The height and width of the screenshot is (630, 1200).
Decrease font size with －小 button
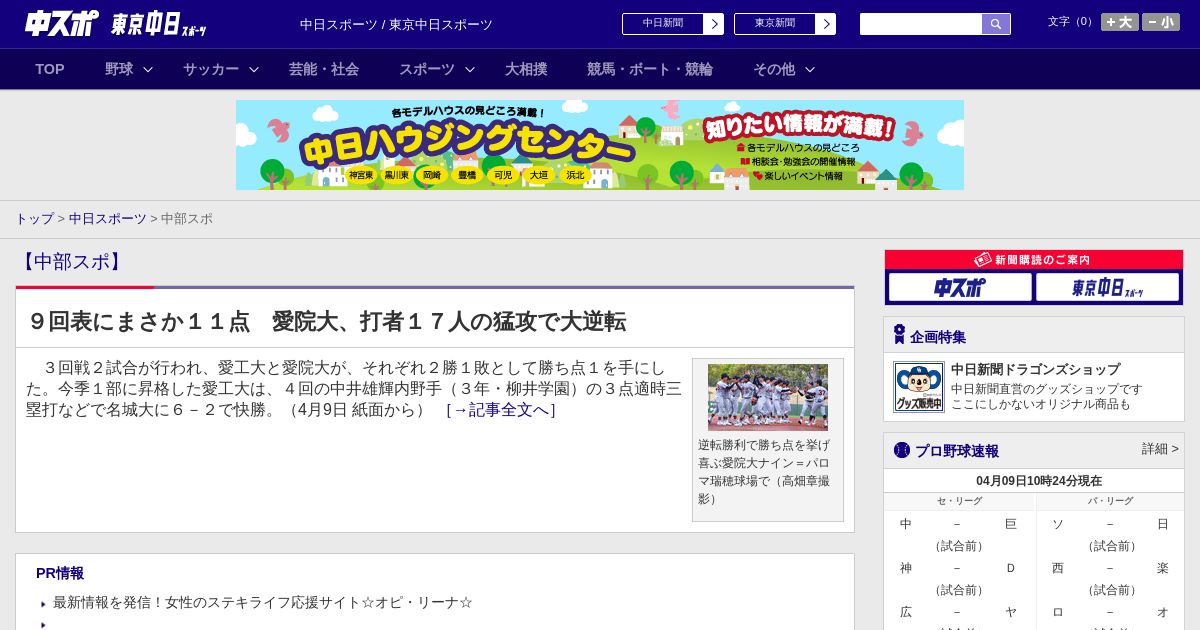coord(1161,22)
